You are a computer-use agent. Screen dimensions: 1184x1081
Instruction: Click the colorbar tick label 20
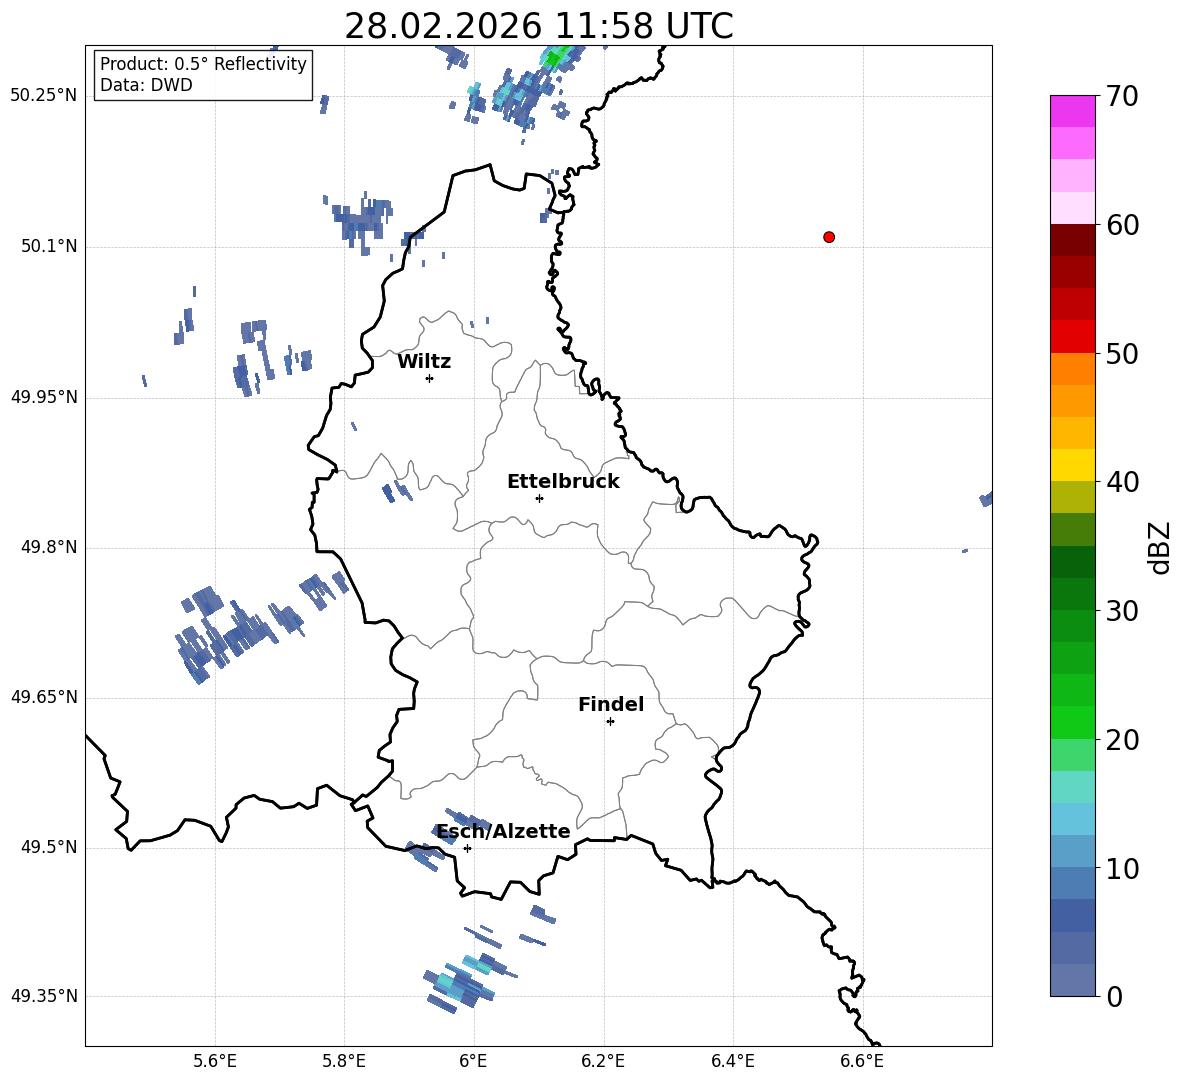tap(1122, 740)
